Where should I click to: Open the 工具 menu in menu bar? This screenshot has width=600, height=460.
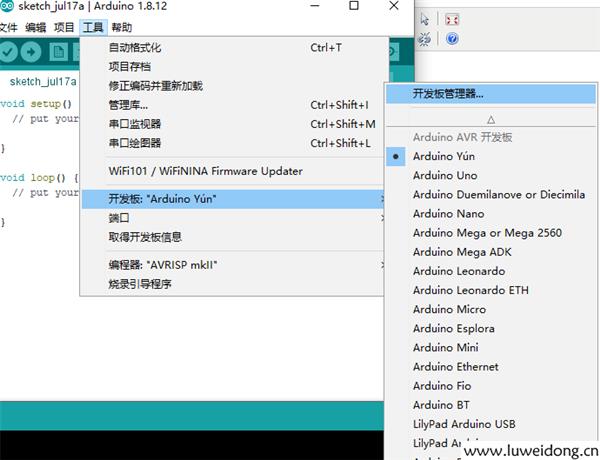click(x=93, y=28)
